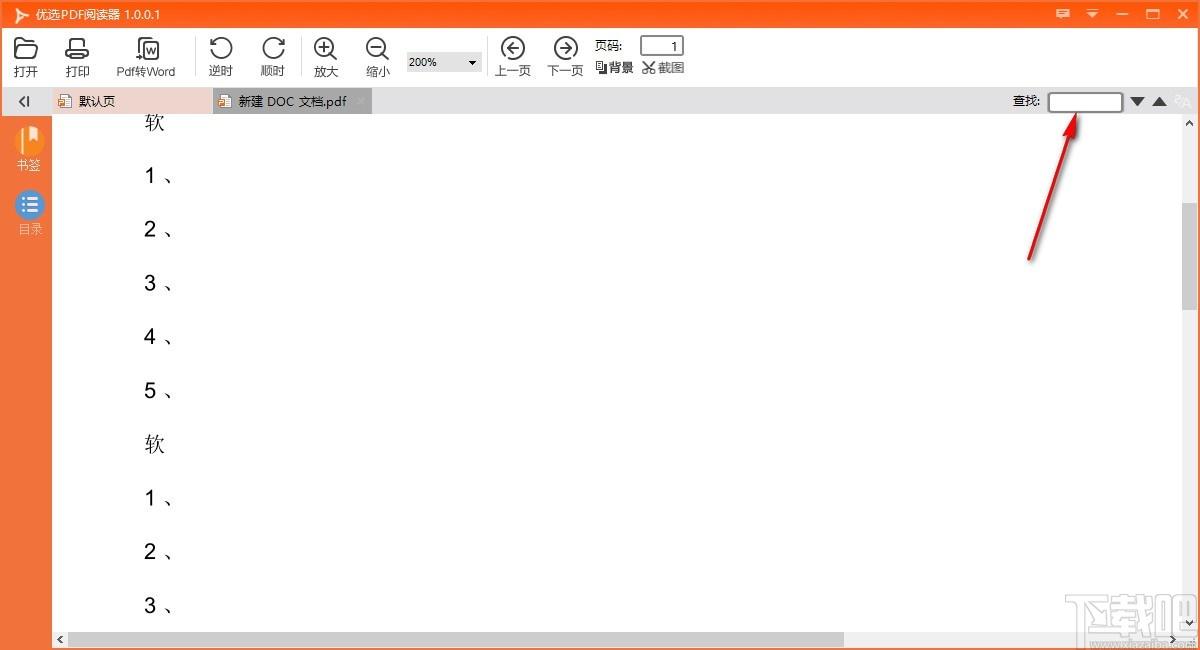Click the horizontal scrollbar thumb
The width and height of the screenshot is (1200, 650).
pyautogui.click(x=456, y=639)
